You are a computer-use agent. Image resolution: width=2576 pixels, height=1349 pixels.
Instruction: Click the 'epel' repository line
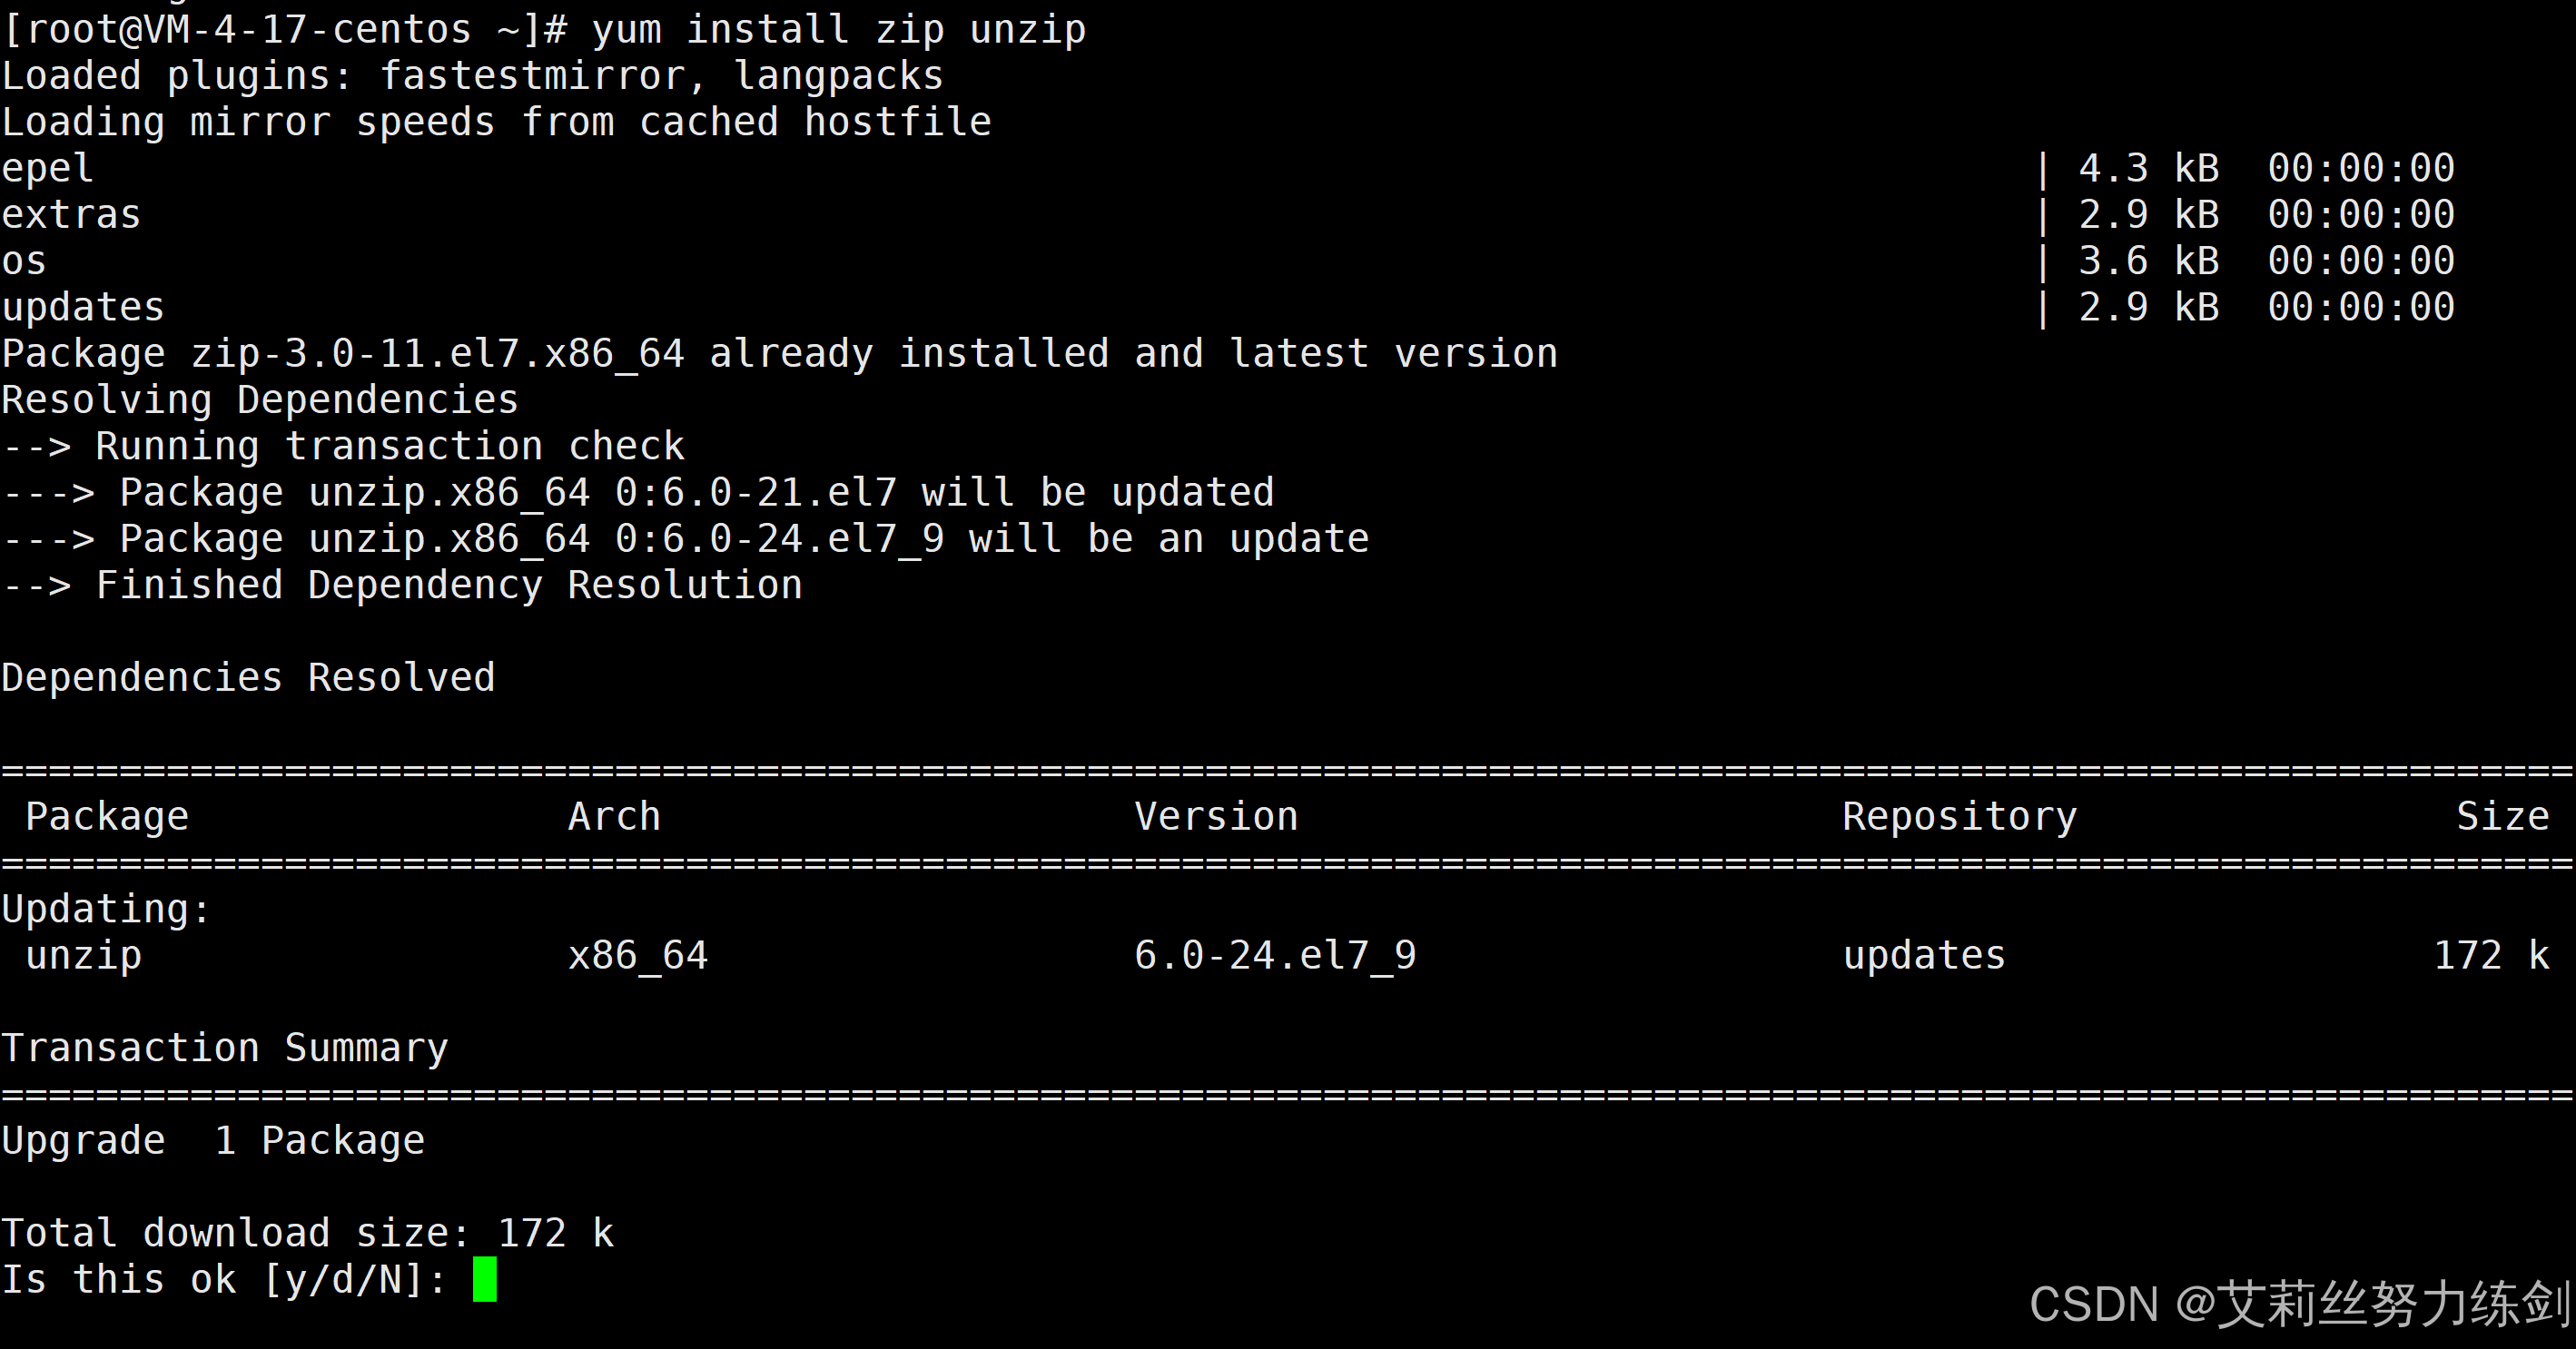click(x=1228, y=168)
